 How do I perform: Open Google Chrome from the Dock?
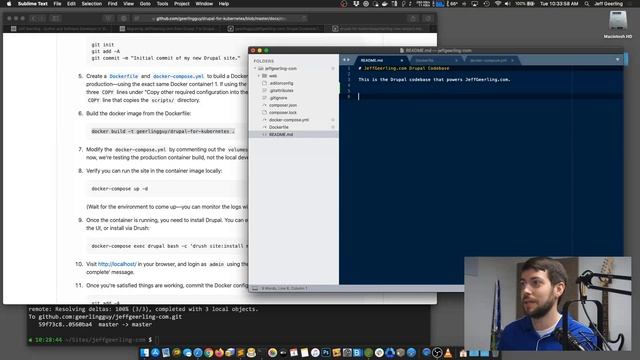[208, 353]
